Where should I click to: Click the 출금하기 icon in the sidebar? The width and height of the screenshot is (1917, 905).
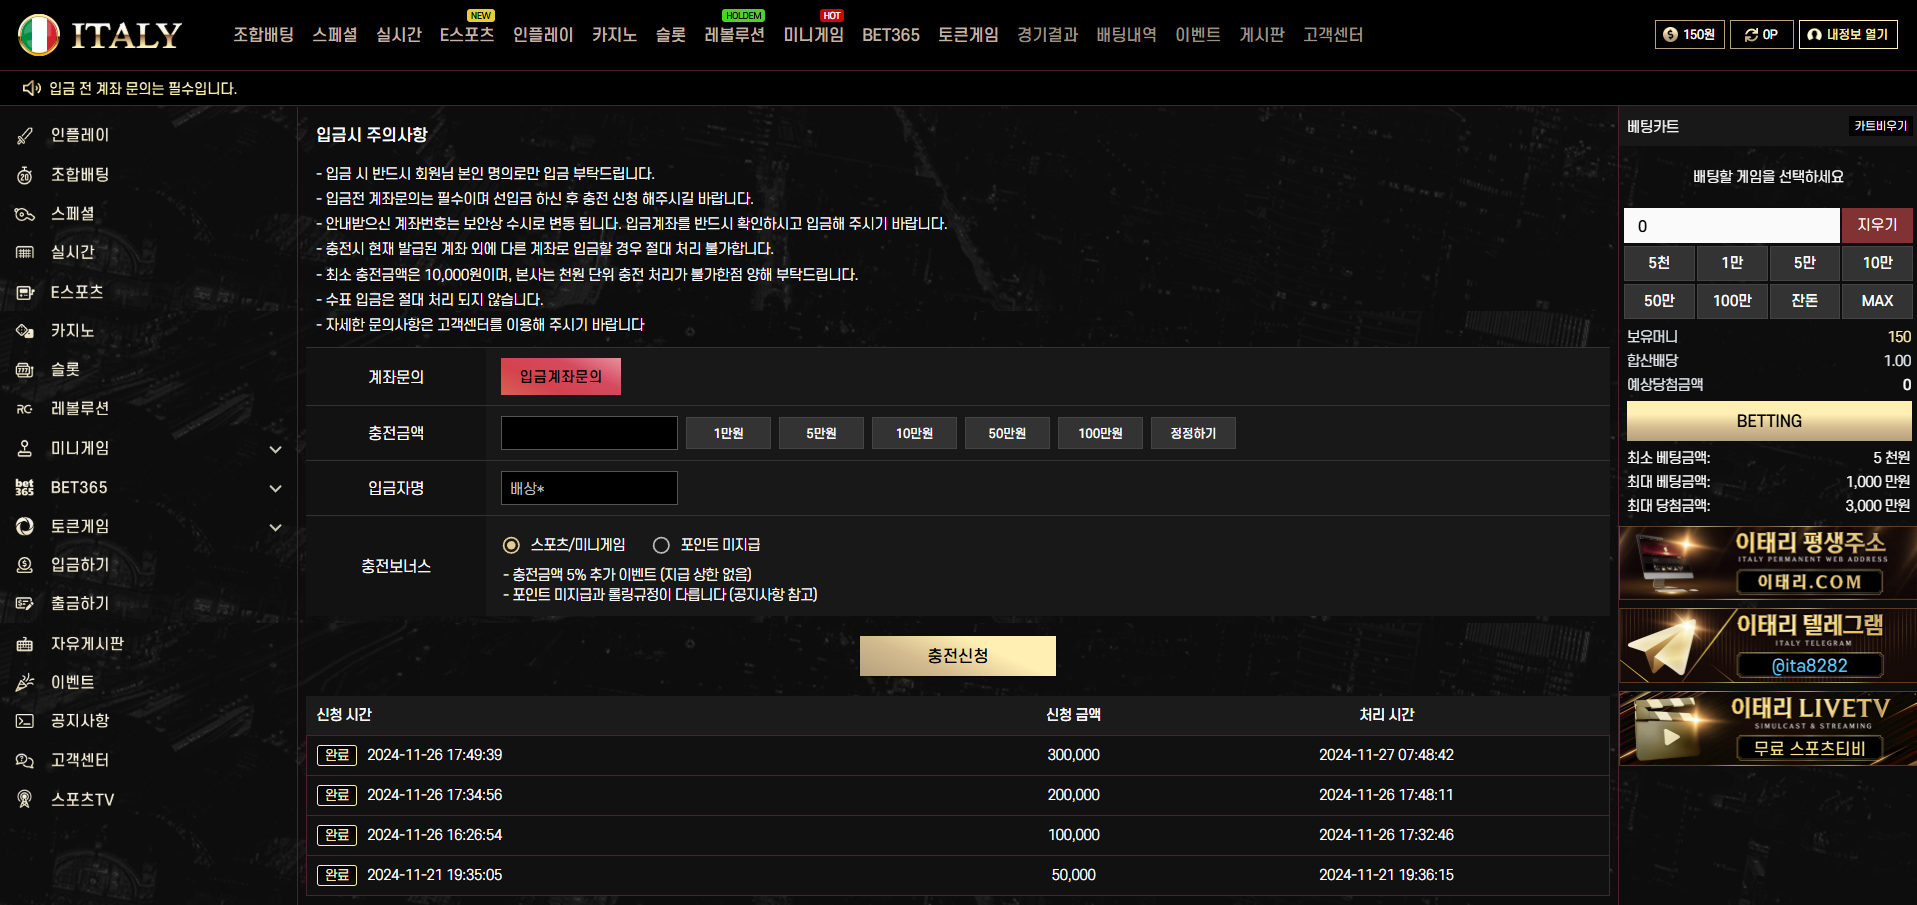[x=25, y=604]
